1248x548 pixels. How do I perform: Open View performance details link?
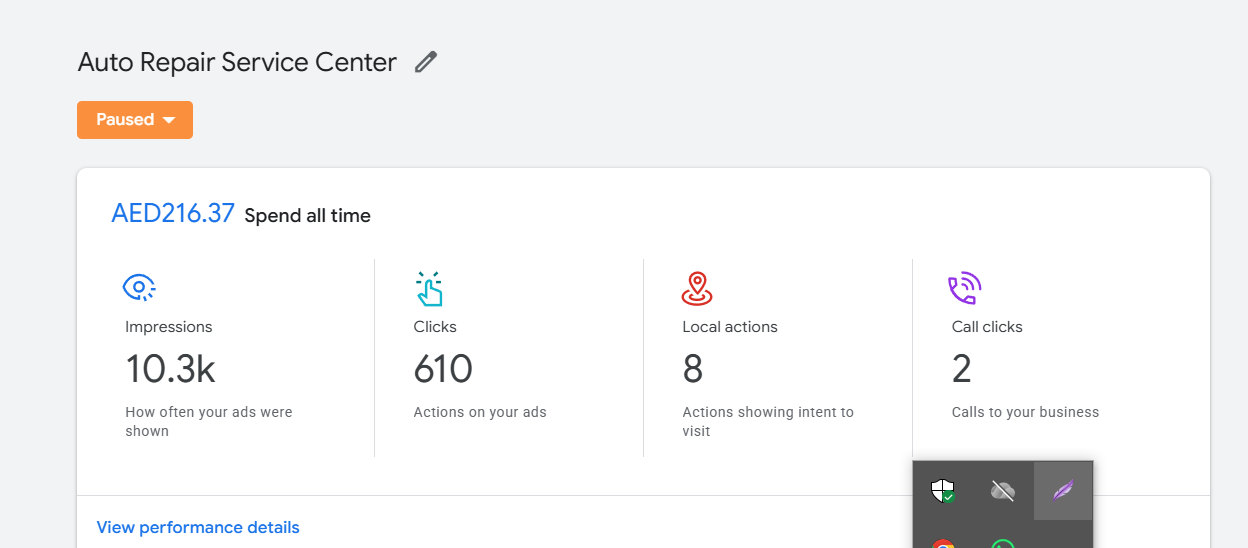point(198,527)
